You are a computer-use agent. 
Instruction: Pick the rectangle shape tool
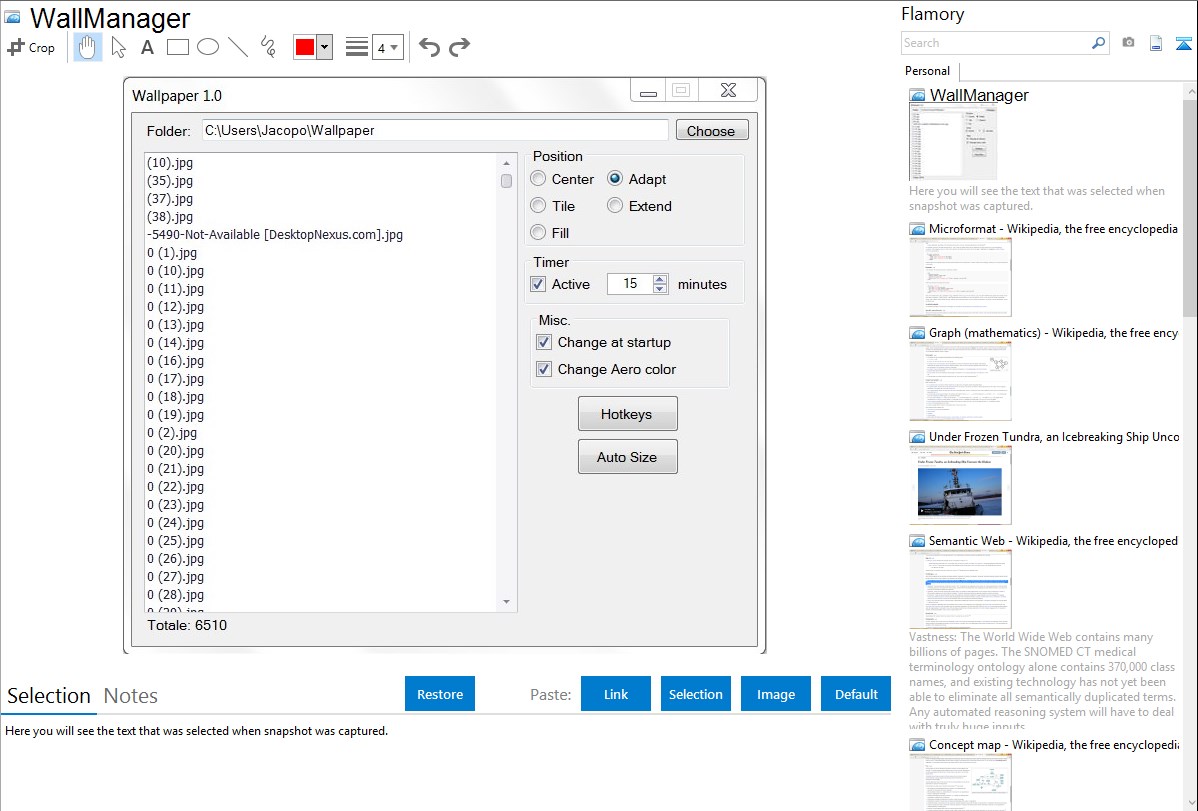coord(178,47)
